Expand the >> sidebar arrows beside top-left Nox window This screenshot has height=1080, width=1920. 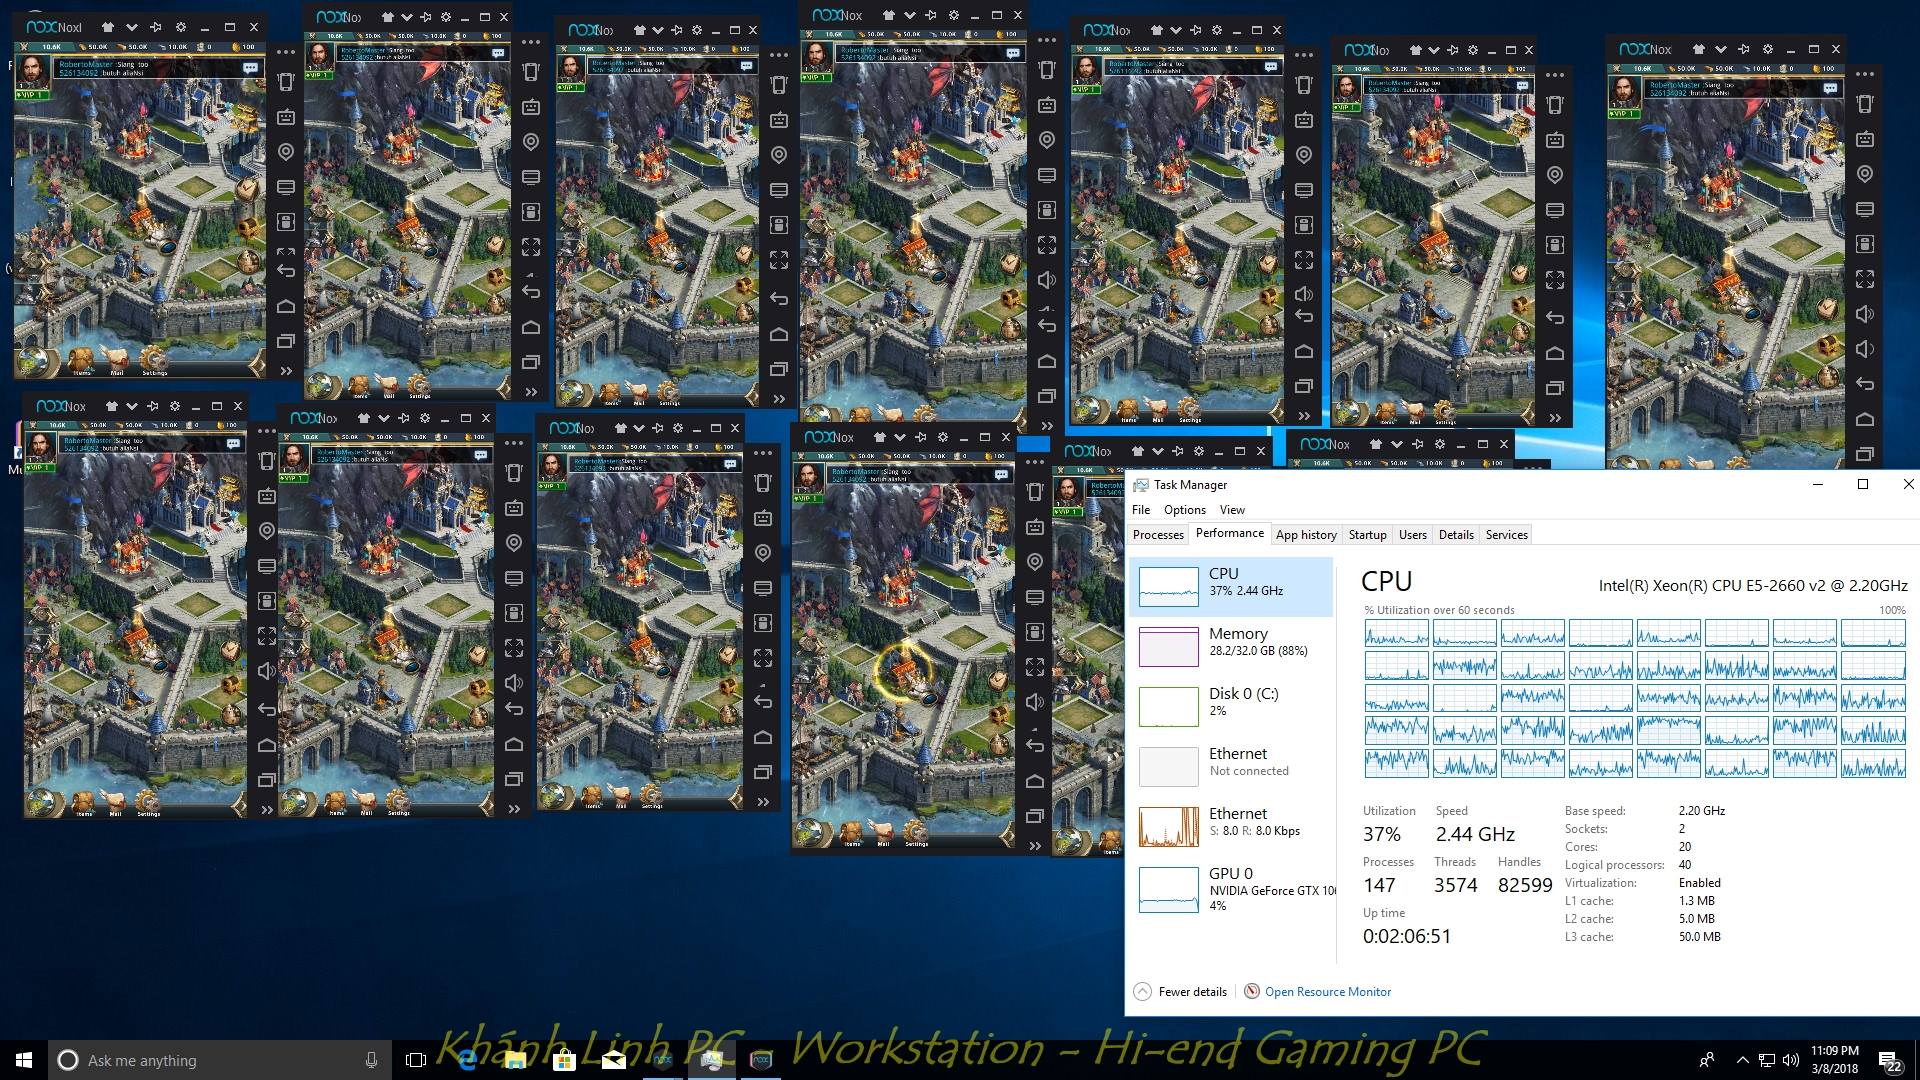point(286,370)
